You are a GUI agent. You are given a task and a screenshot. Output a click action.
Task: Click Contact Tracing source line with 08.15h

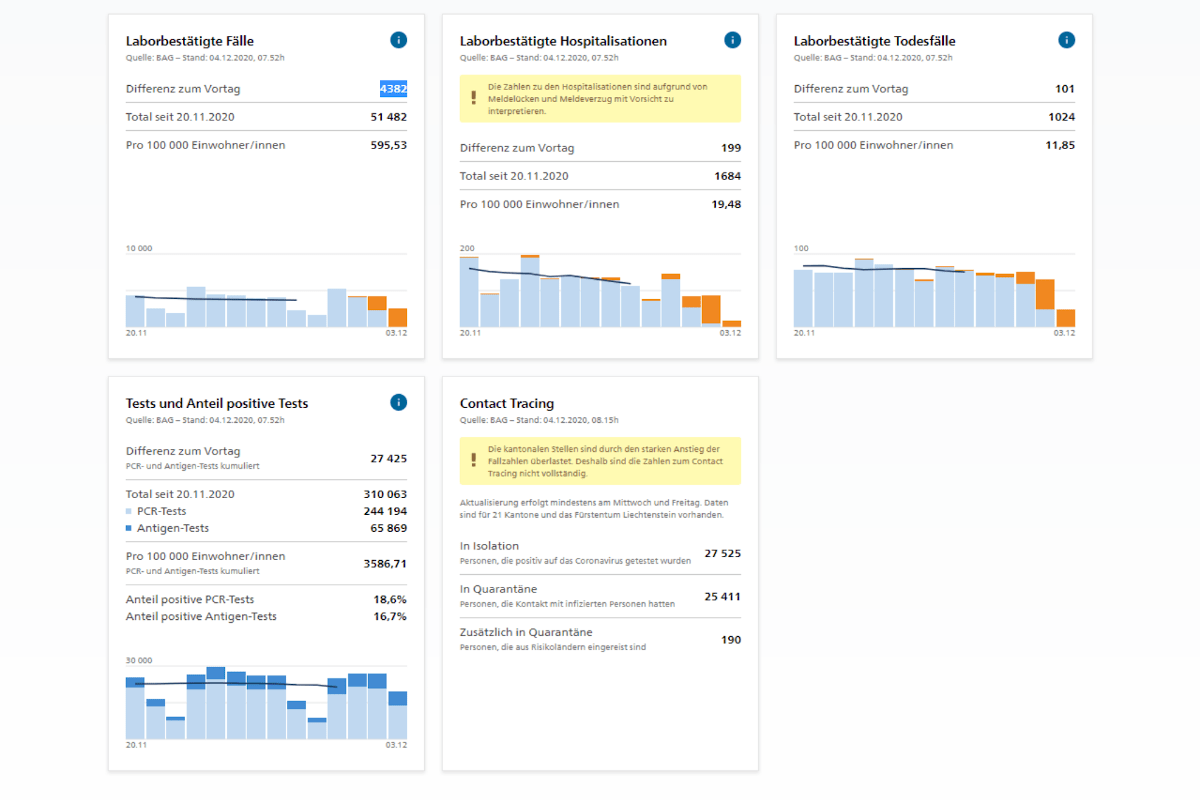click(x=539, y=419)
